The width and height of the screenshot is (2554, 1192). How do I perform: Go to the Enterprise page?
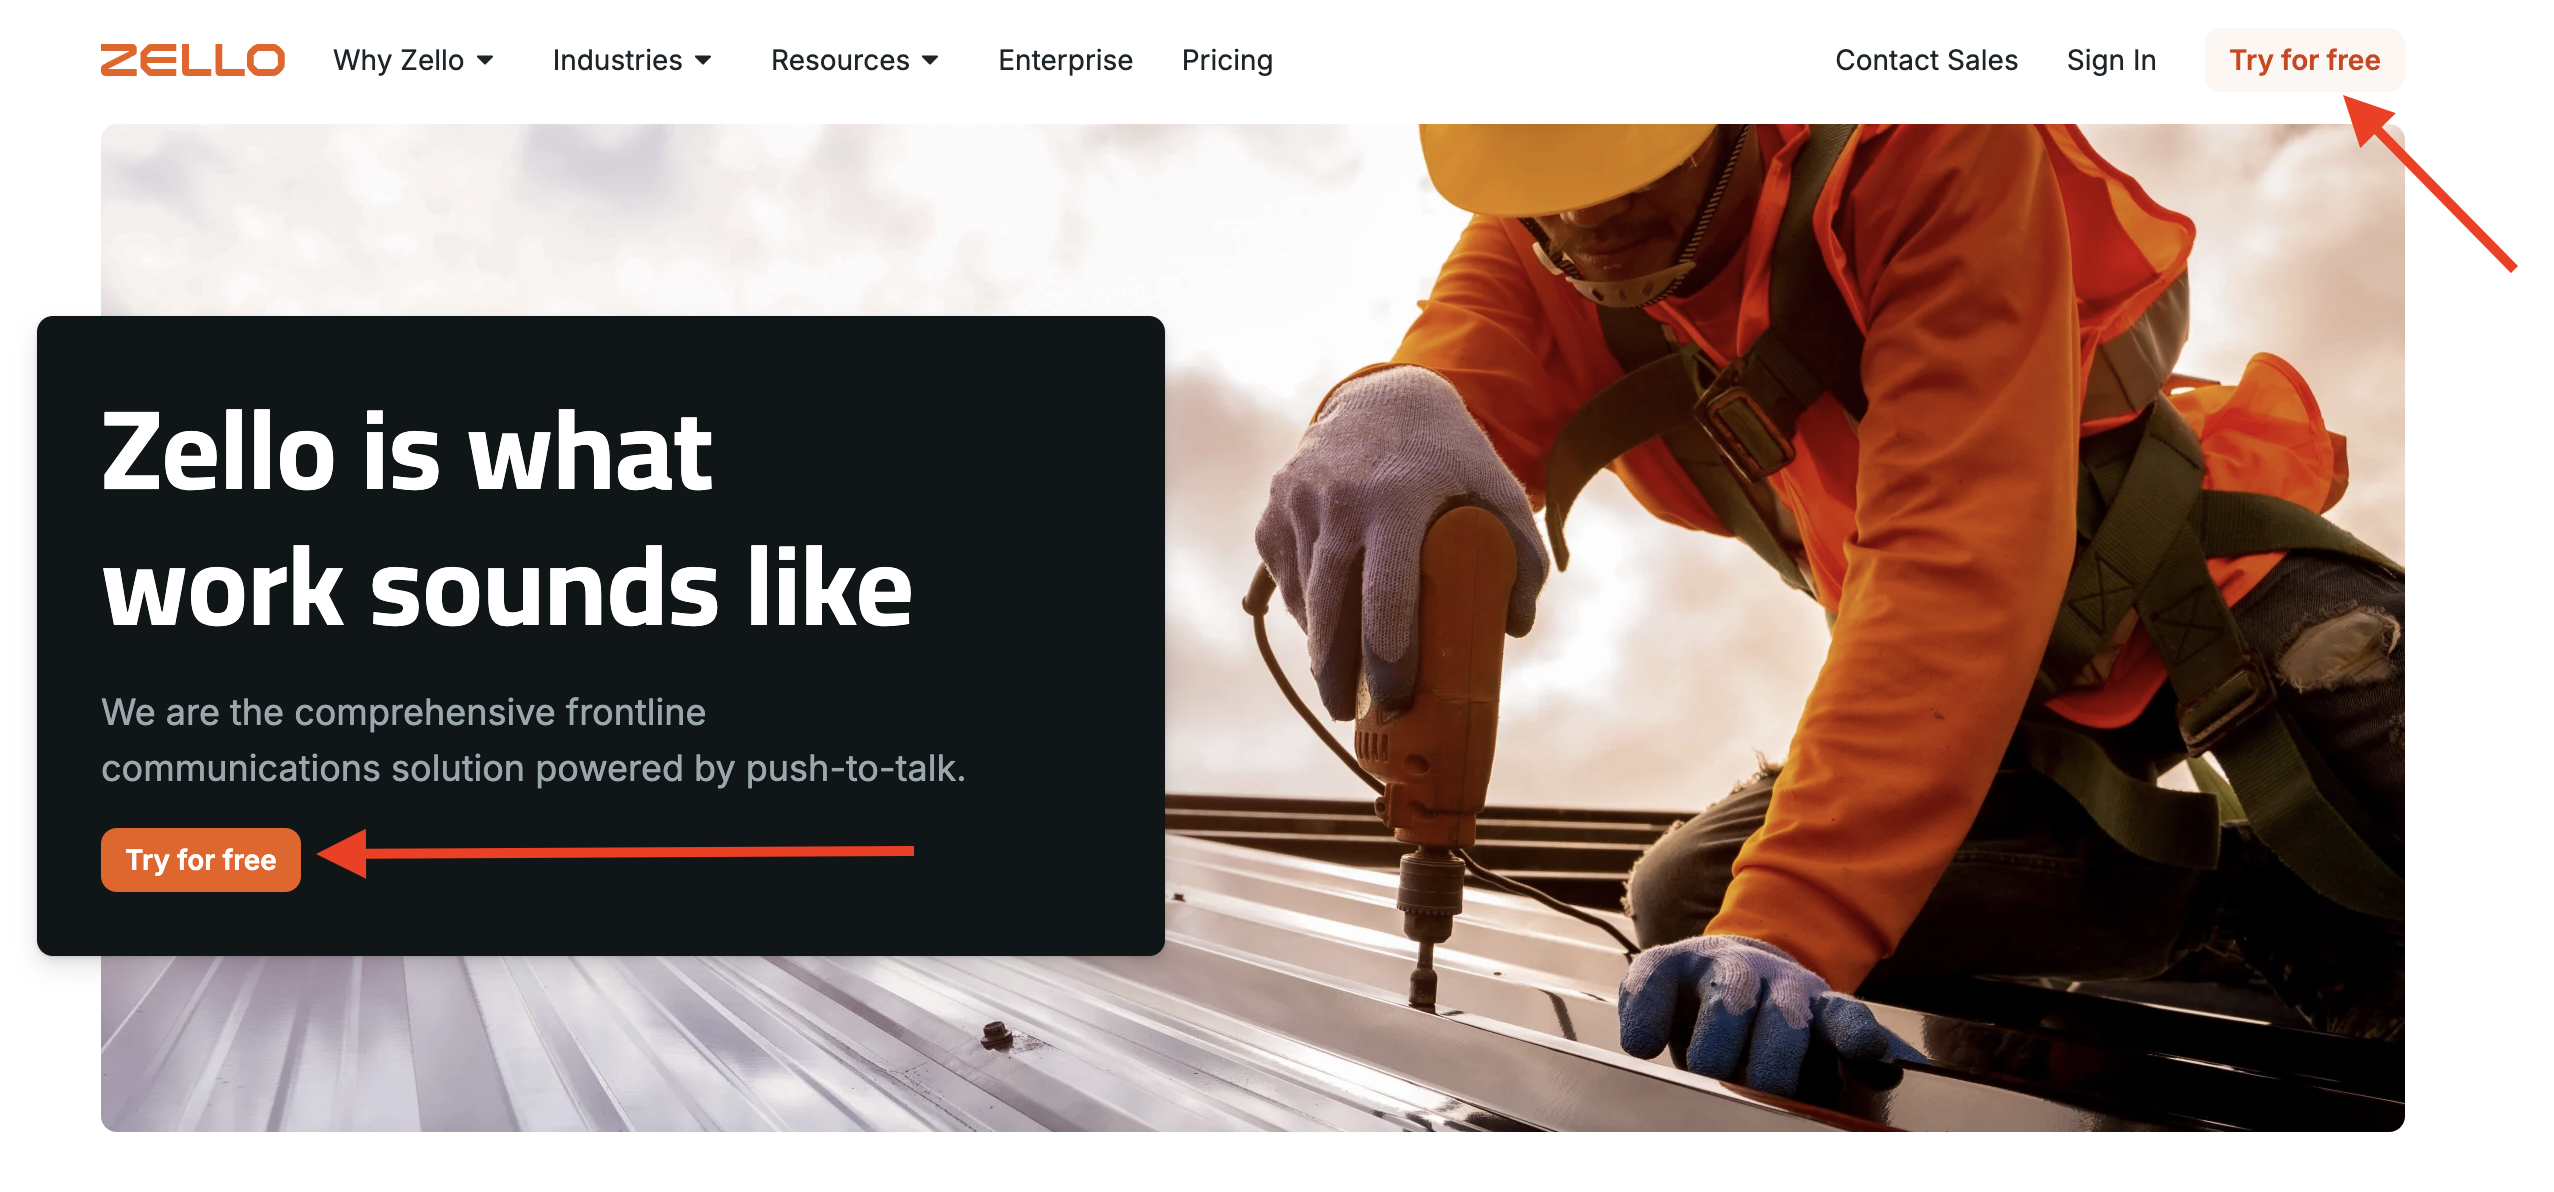[1065, 60]
